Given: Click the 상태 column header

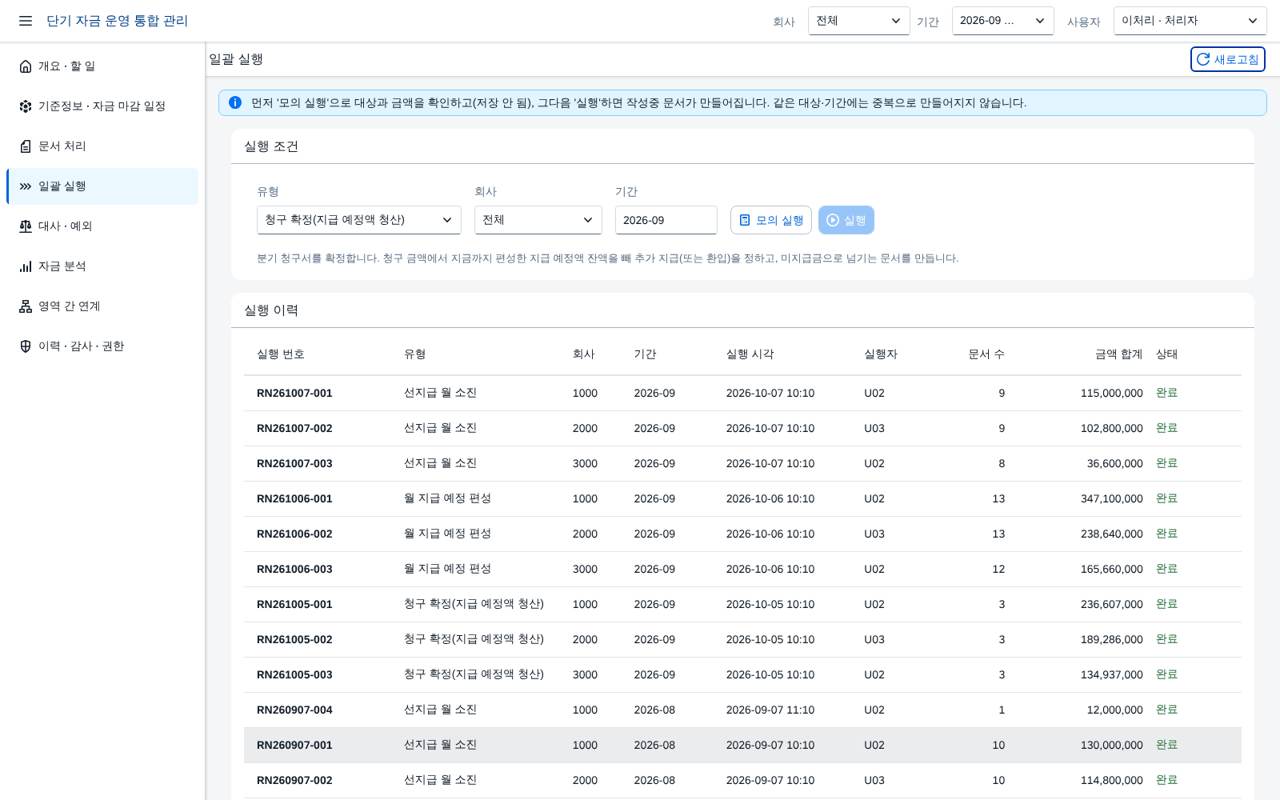Looking at the screenshot, I should (x=1167, y=354).
